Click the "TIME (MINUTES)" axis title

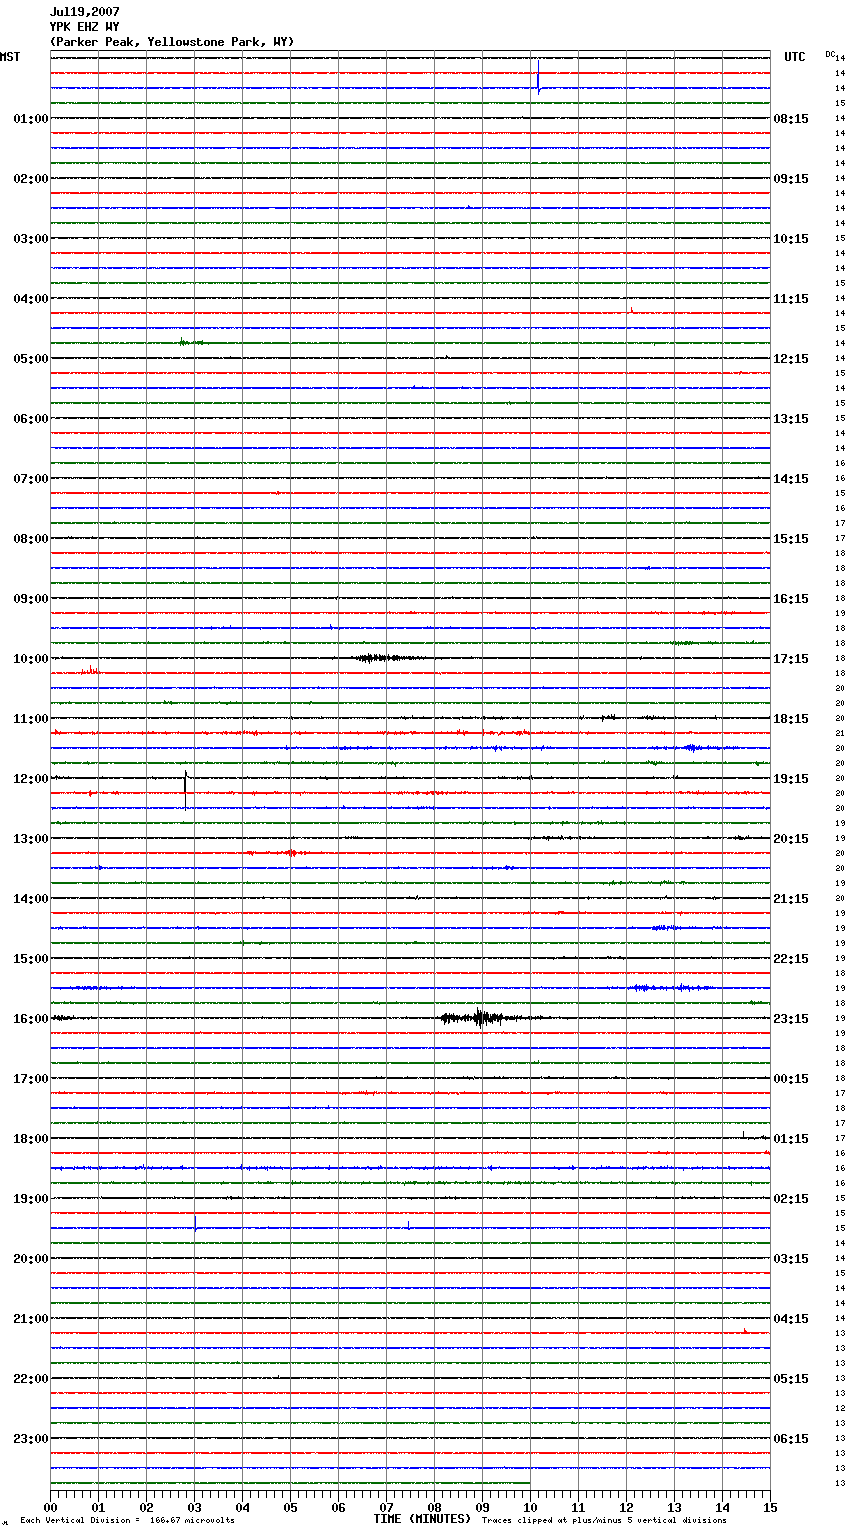coord(422,1519)
